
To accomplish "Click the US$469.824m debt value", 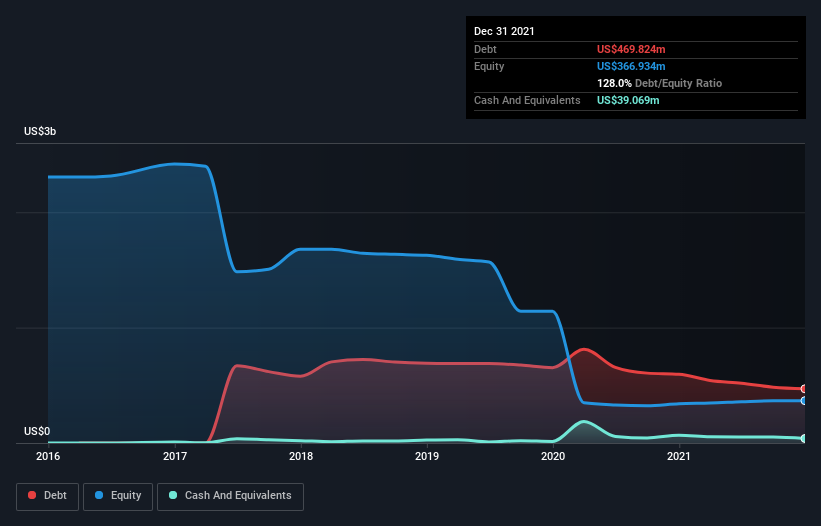I will click(631, 49).
